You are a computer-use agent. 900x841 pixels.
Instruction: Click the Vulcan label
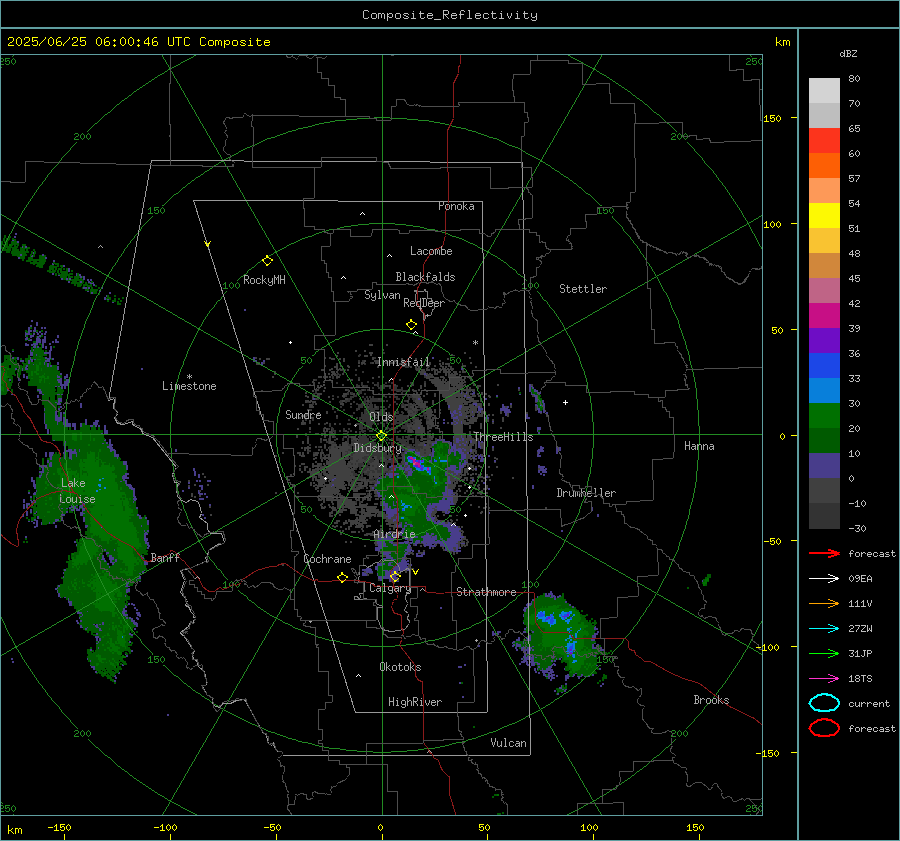[x=508, y=743]
